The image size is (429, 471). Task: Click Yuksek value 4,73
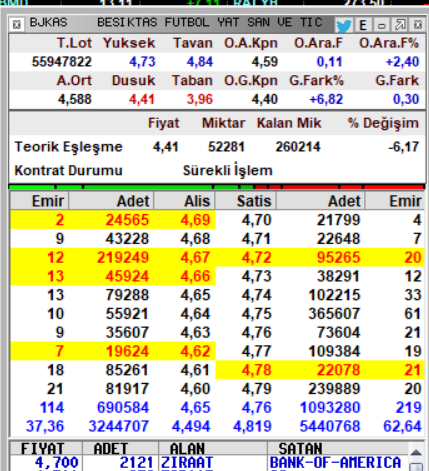(142, 62)
